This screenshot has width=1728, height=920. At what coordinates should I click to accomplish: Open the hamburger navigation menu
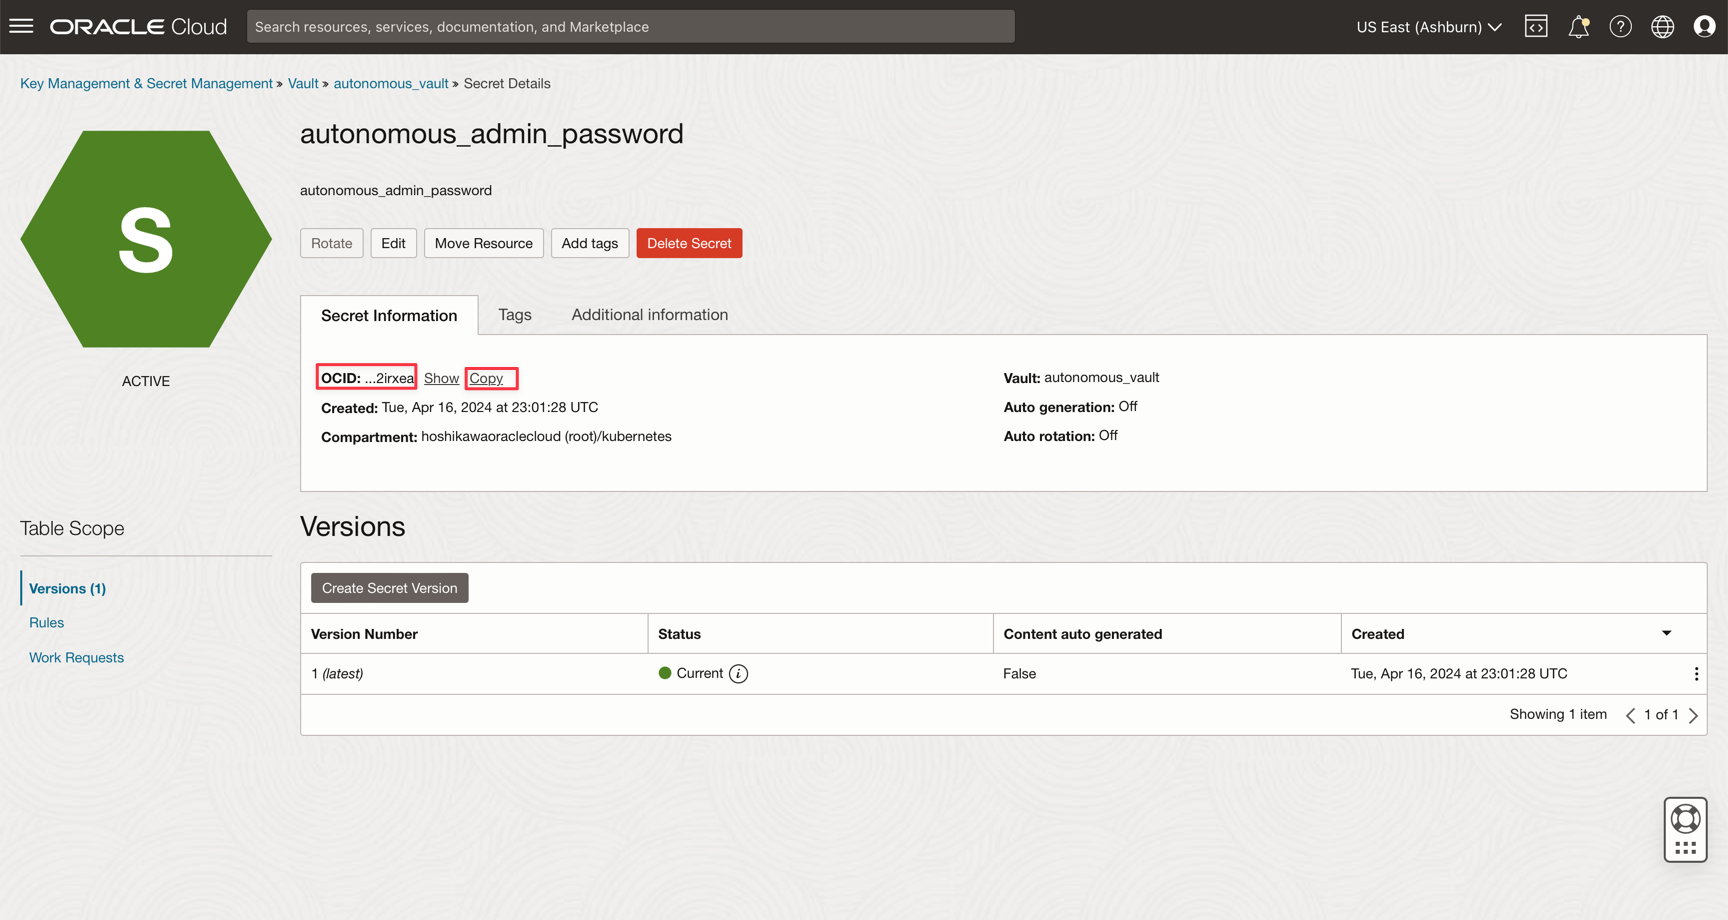[x=21, y=27]
